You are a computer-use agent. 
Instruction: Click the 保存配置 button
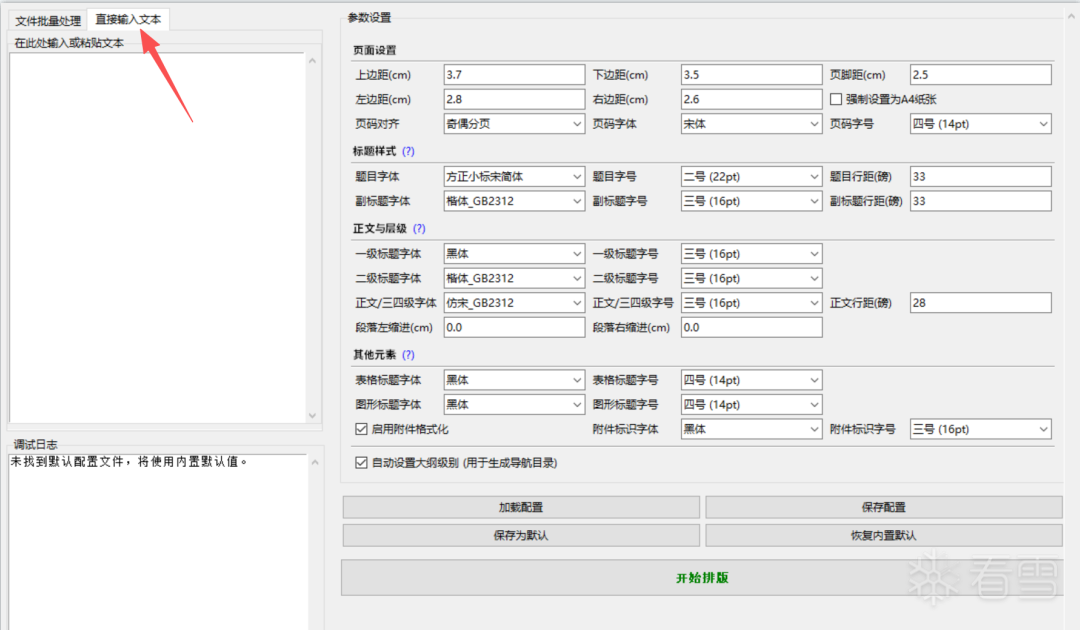(883, 507)
